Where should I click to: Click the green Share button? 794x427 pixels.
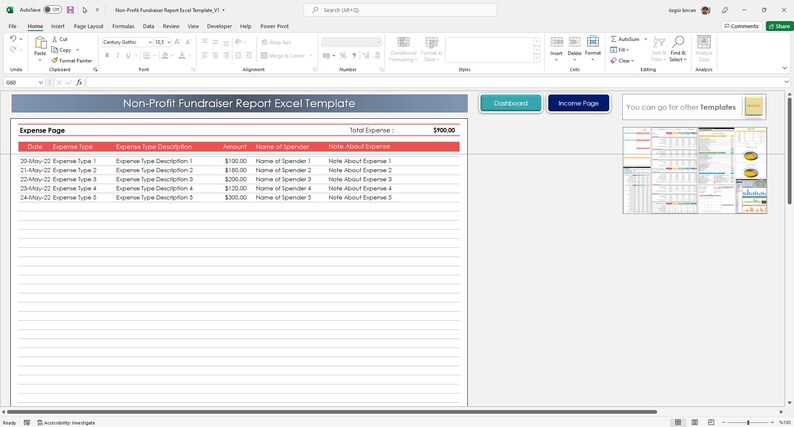click(x=779, y=26)
